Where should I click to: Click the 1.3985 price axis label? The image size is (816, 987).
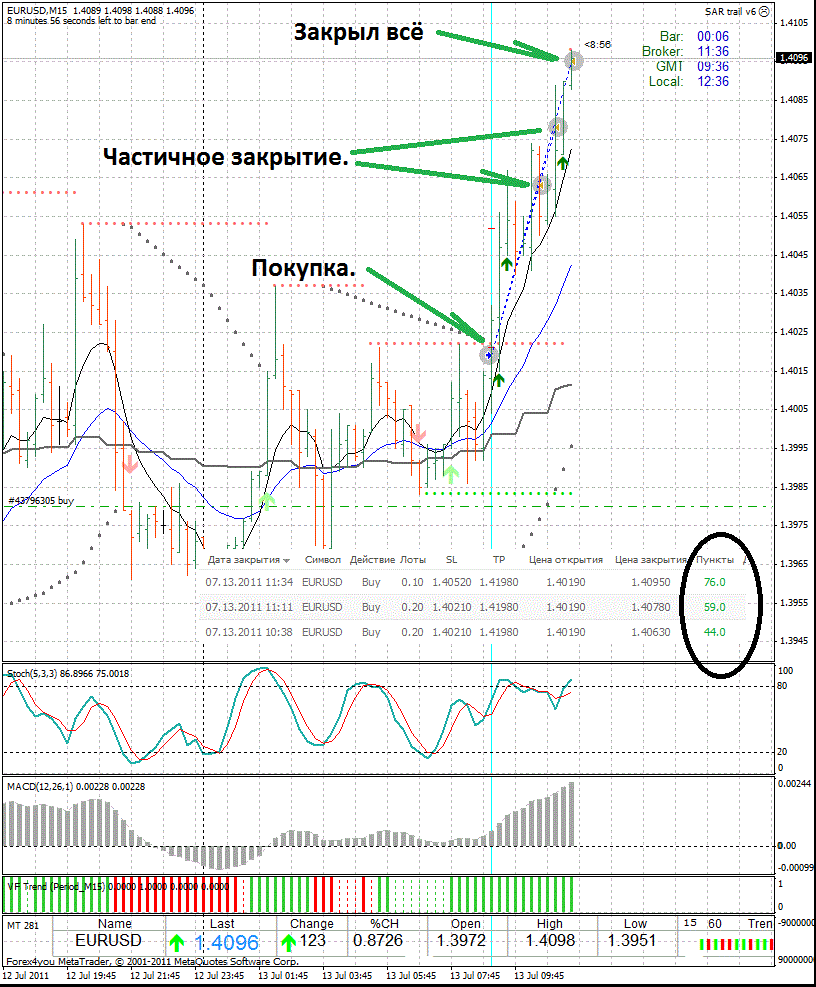coord(794,487)
